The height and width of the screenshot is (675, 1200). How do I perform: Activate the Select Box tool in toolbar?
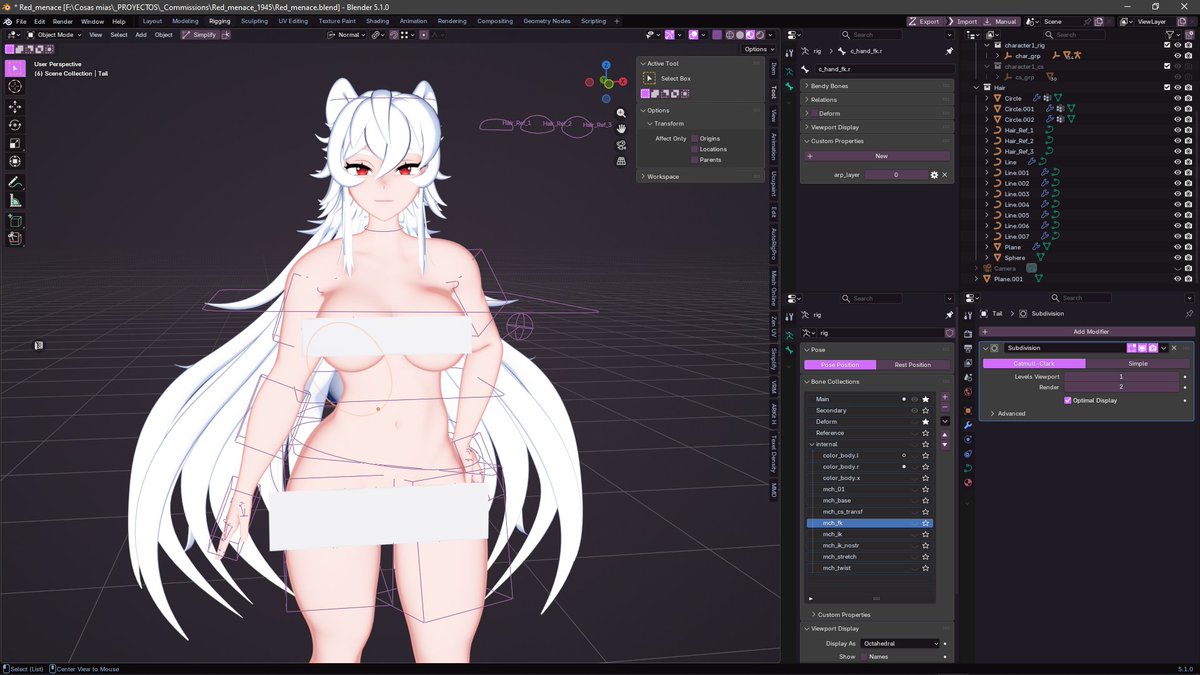pos(15,68)
